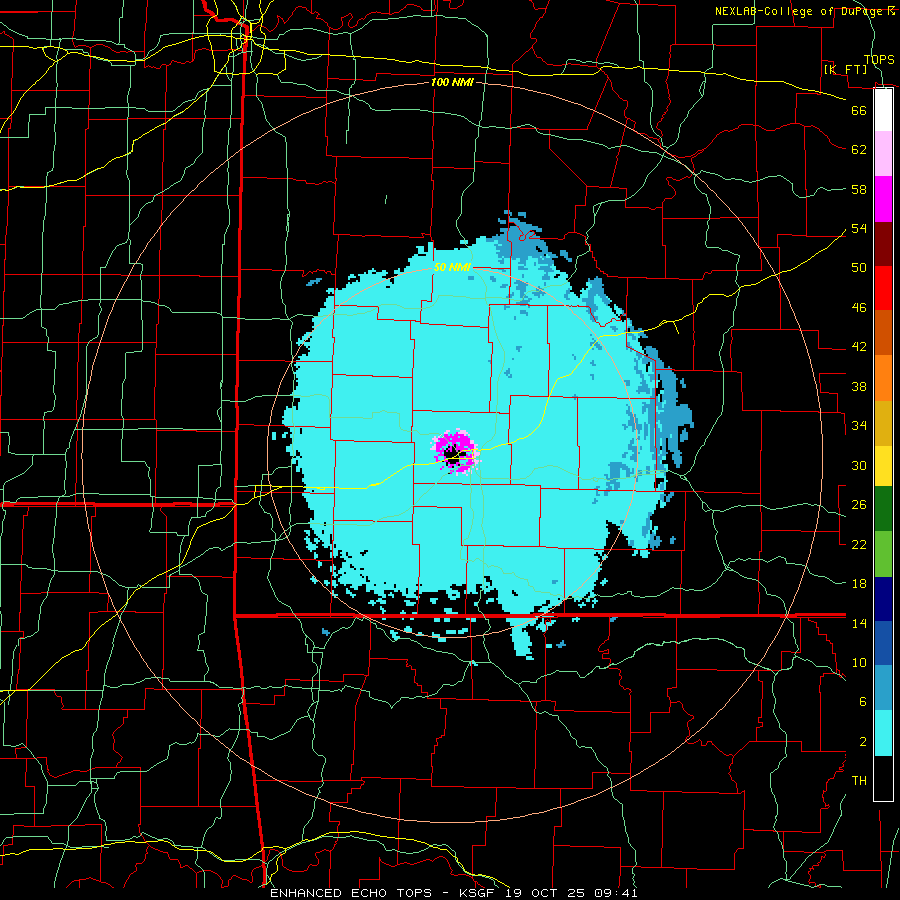
Task: Click the 62 legend value
Action: coord(859,150)
